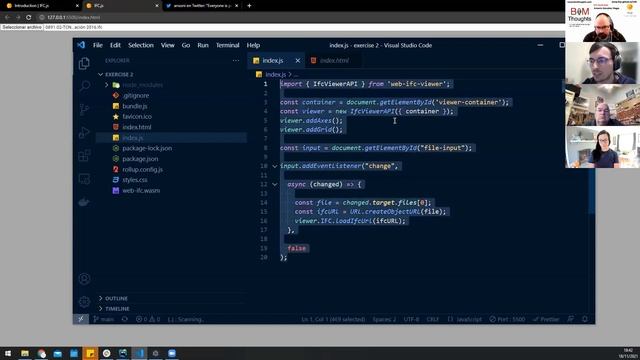Open the File menu
640x360 pixels.
tap(98, 45)
